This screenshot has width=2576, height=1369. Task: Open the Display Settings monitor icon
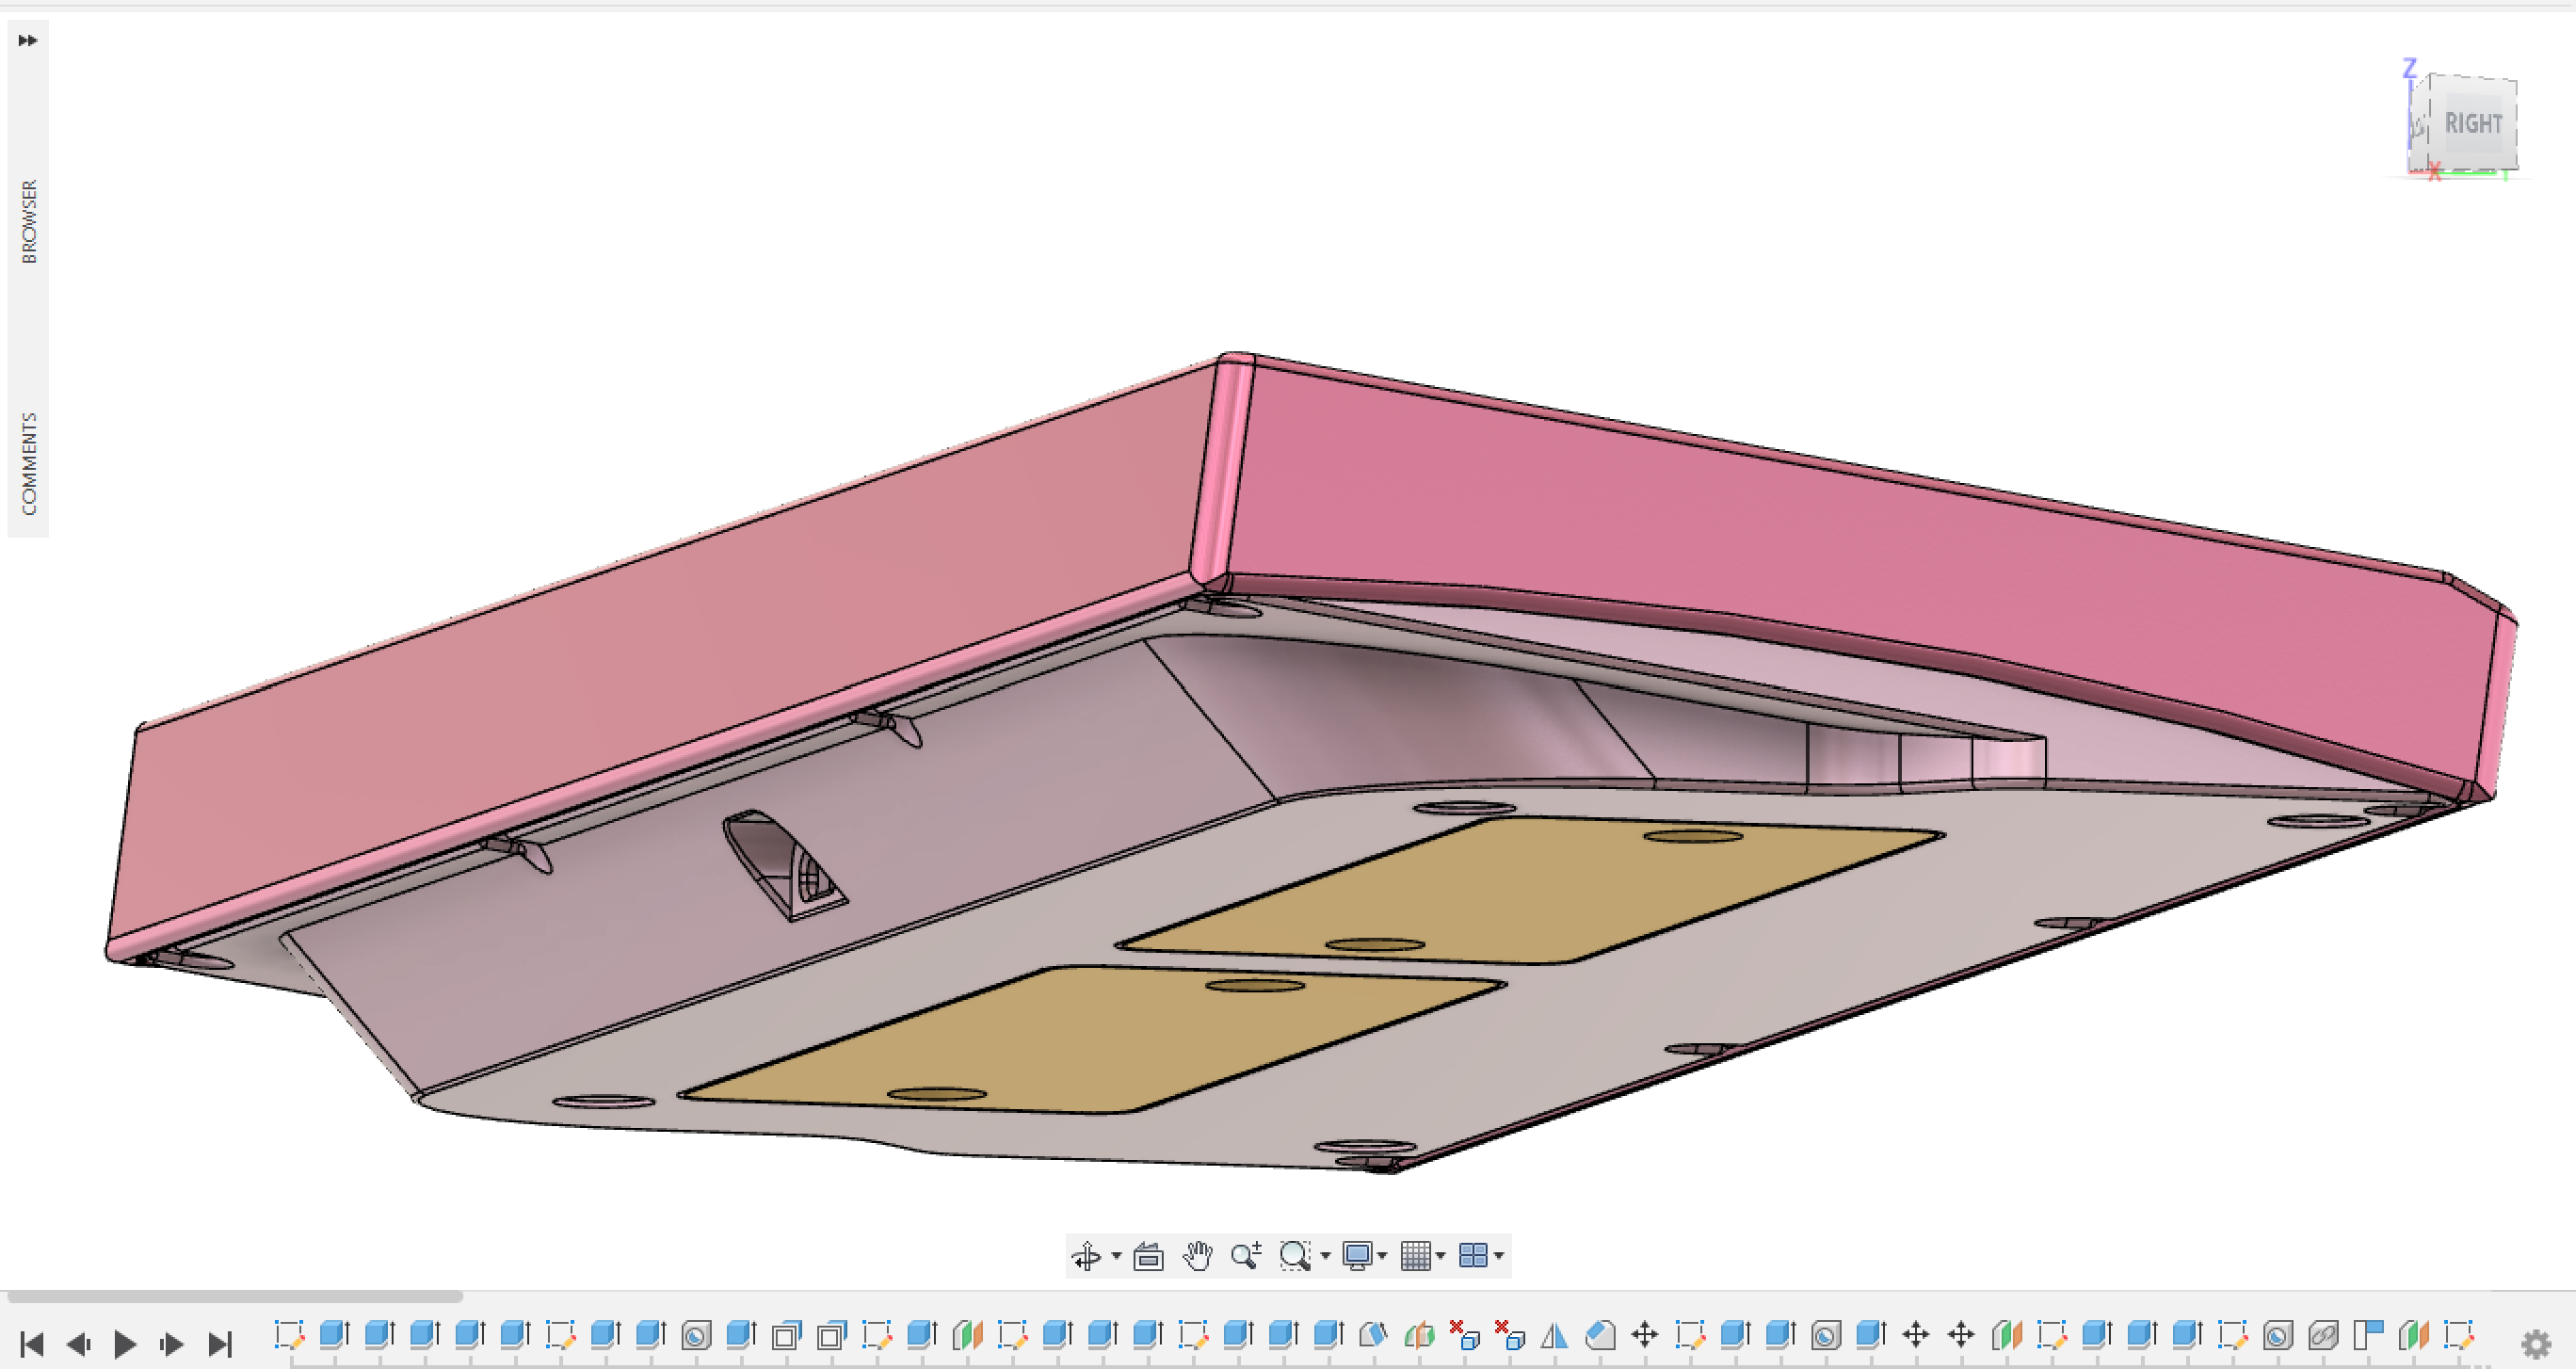tap(1357, 1255)
